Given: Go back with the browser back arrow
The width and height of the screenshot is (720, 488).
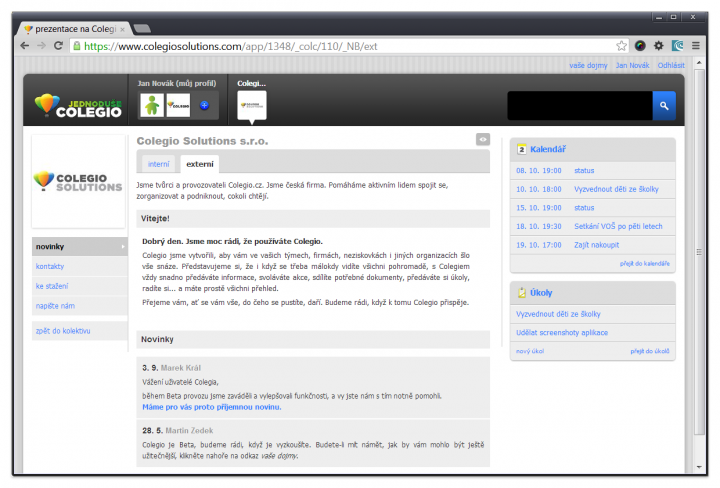Looking at the screenshot, I should click(25, 46).
